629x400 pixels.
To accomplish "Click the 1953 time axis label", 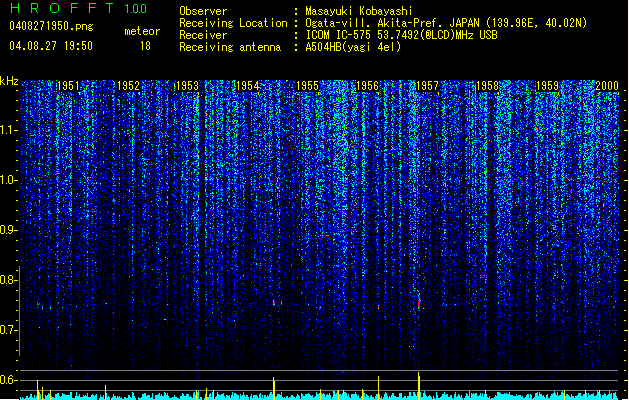I will click(x=187, y=85).
